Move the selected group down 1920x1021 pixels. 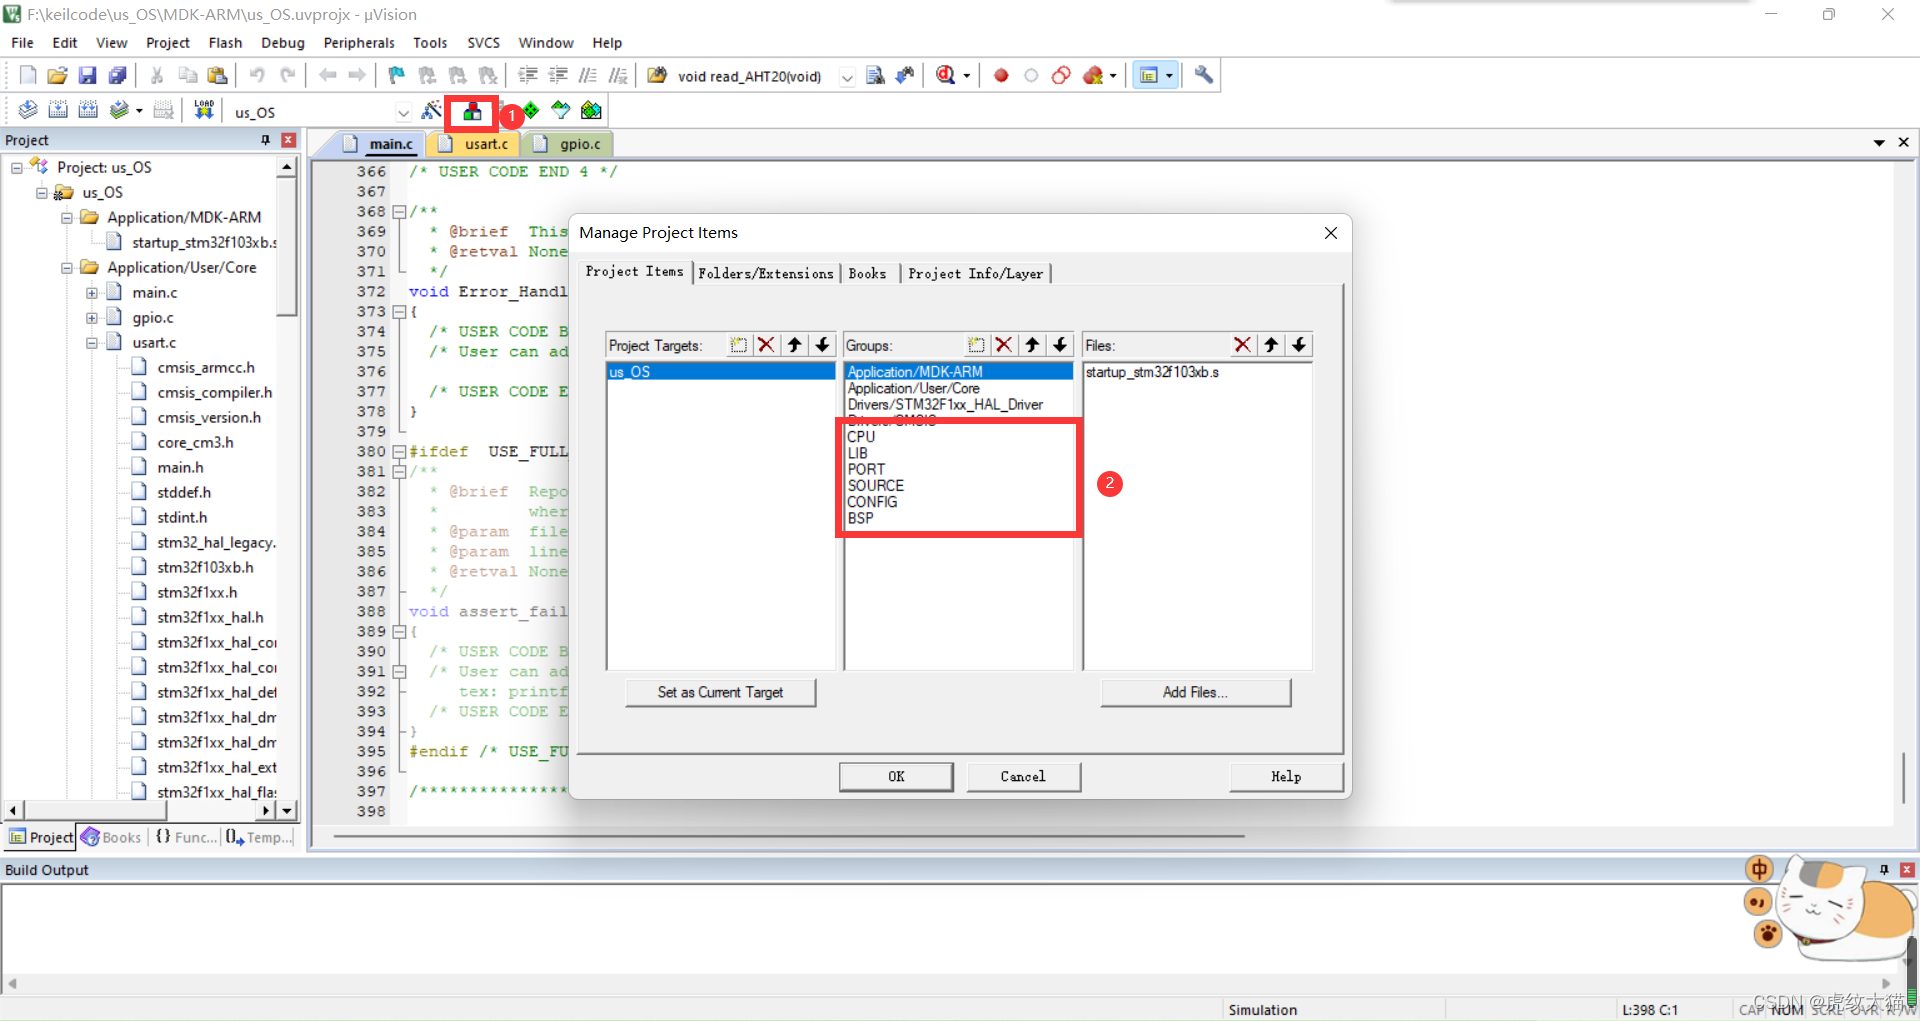click(1060, 345)
